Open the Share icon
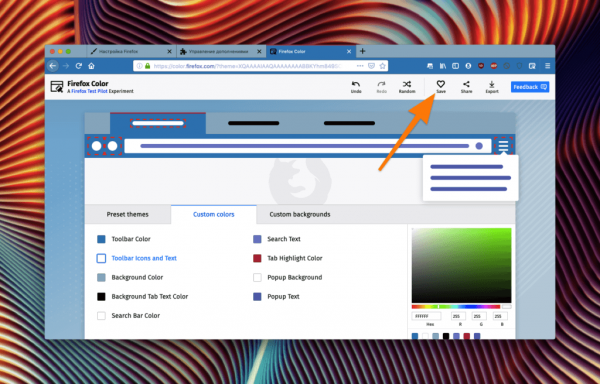The height and width of the screenshot is (384, 600). click(x=466, y=84)
